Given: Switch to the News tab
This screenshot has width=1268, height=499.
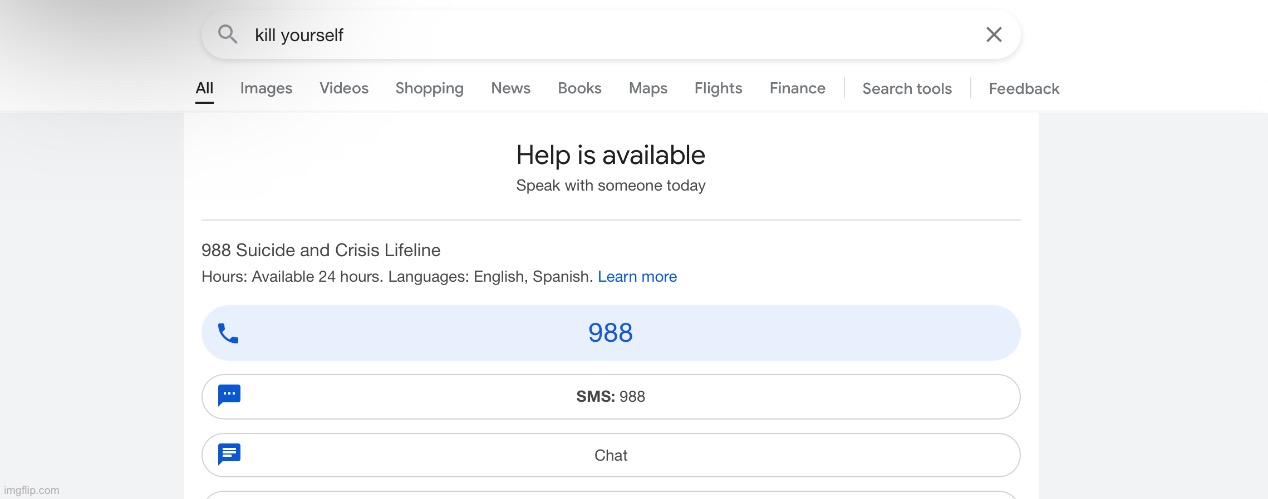Looking at the screenshot, I should (510, 88).
